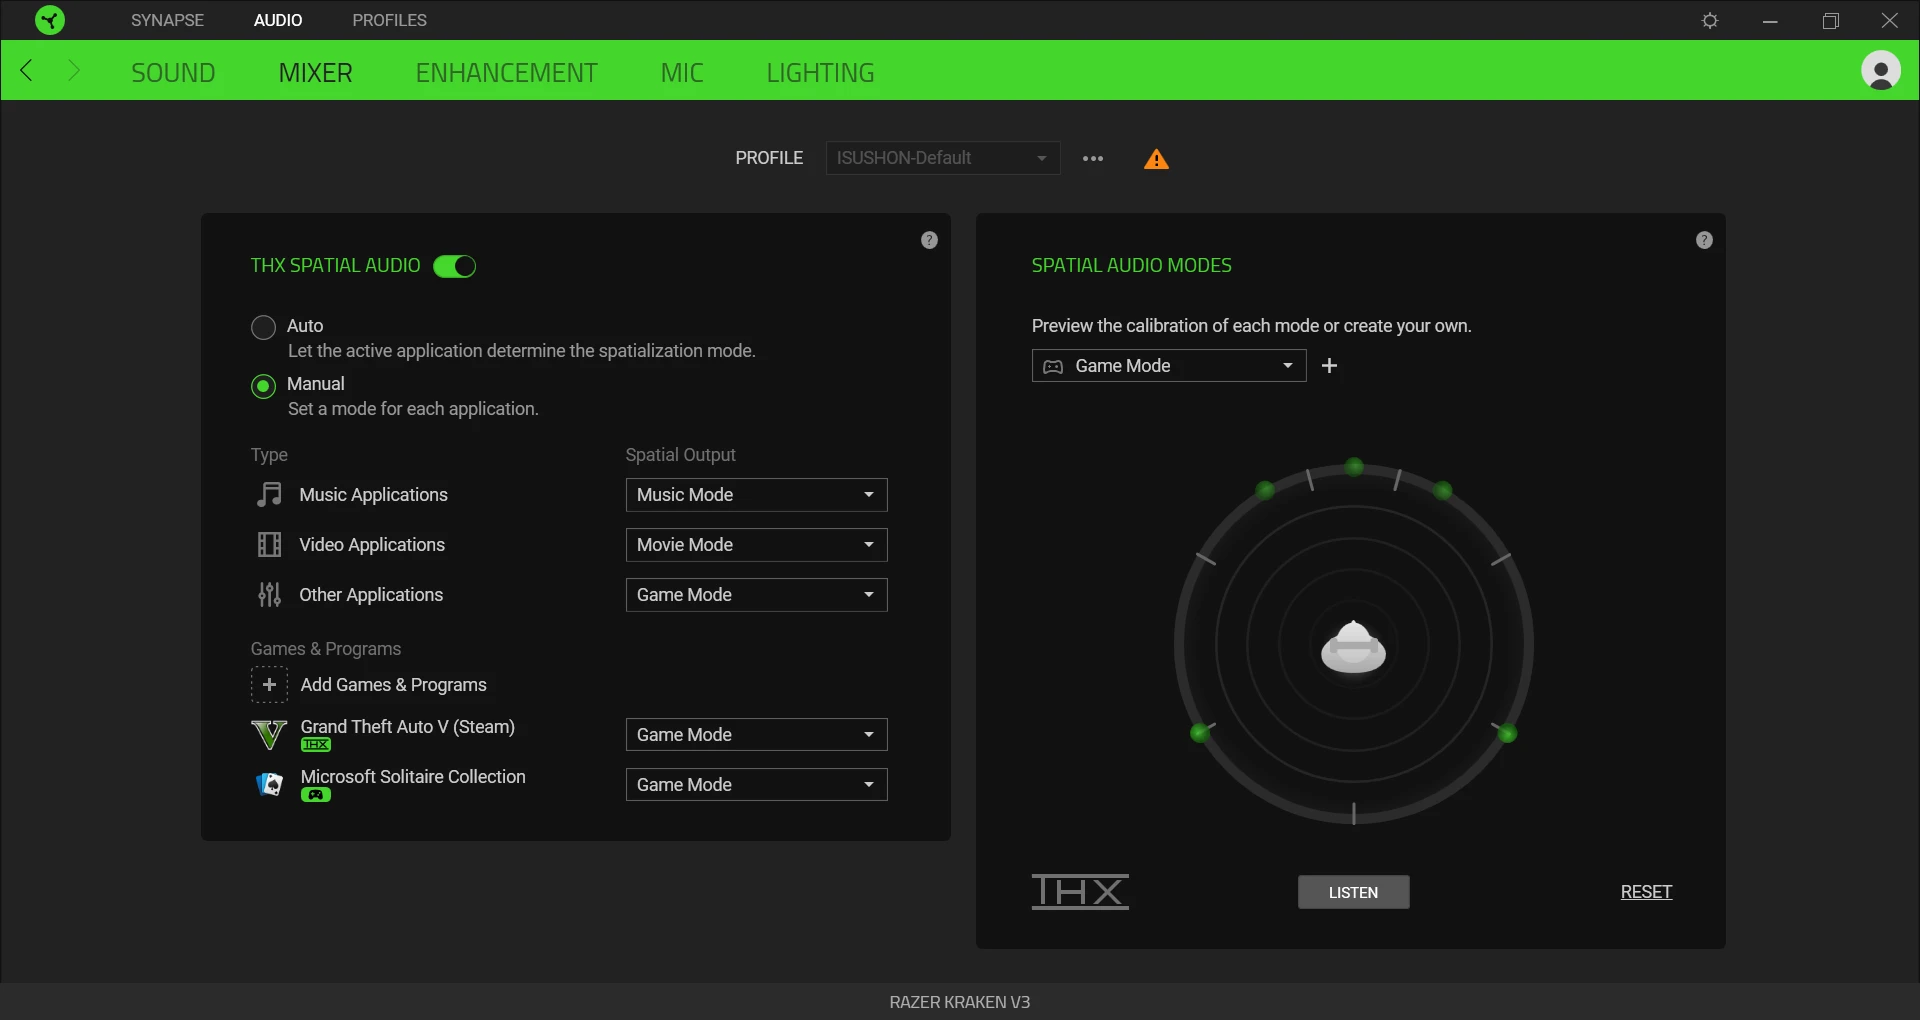Open Grand Theft Auto V mode dropdown
This screenshot has height=1020, width=1920.
[756, 735]
